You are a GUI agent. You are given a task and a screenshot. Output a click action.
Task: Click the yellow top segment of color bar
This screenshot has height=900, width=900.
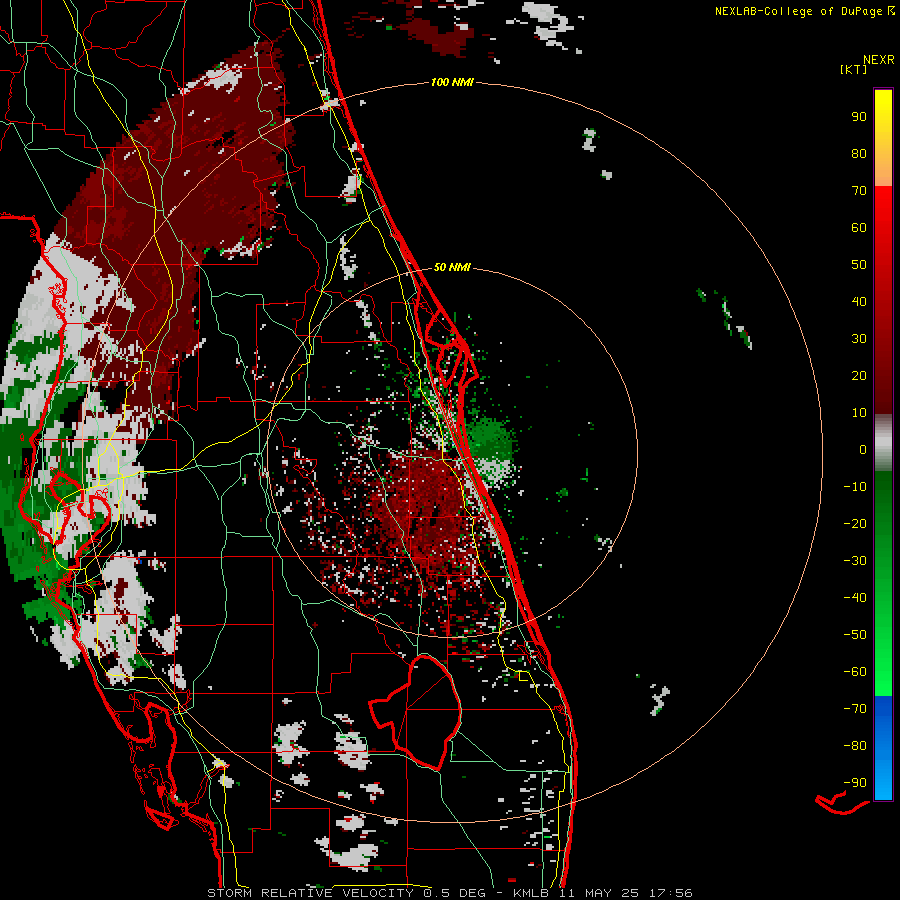[x=883, y=138]
